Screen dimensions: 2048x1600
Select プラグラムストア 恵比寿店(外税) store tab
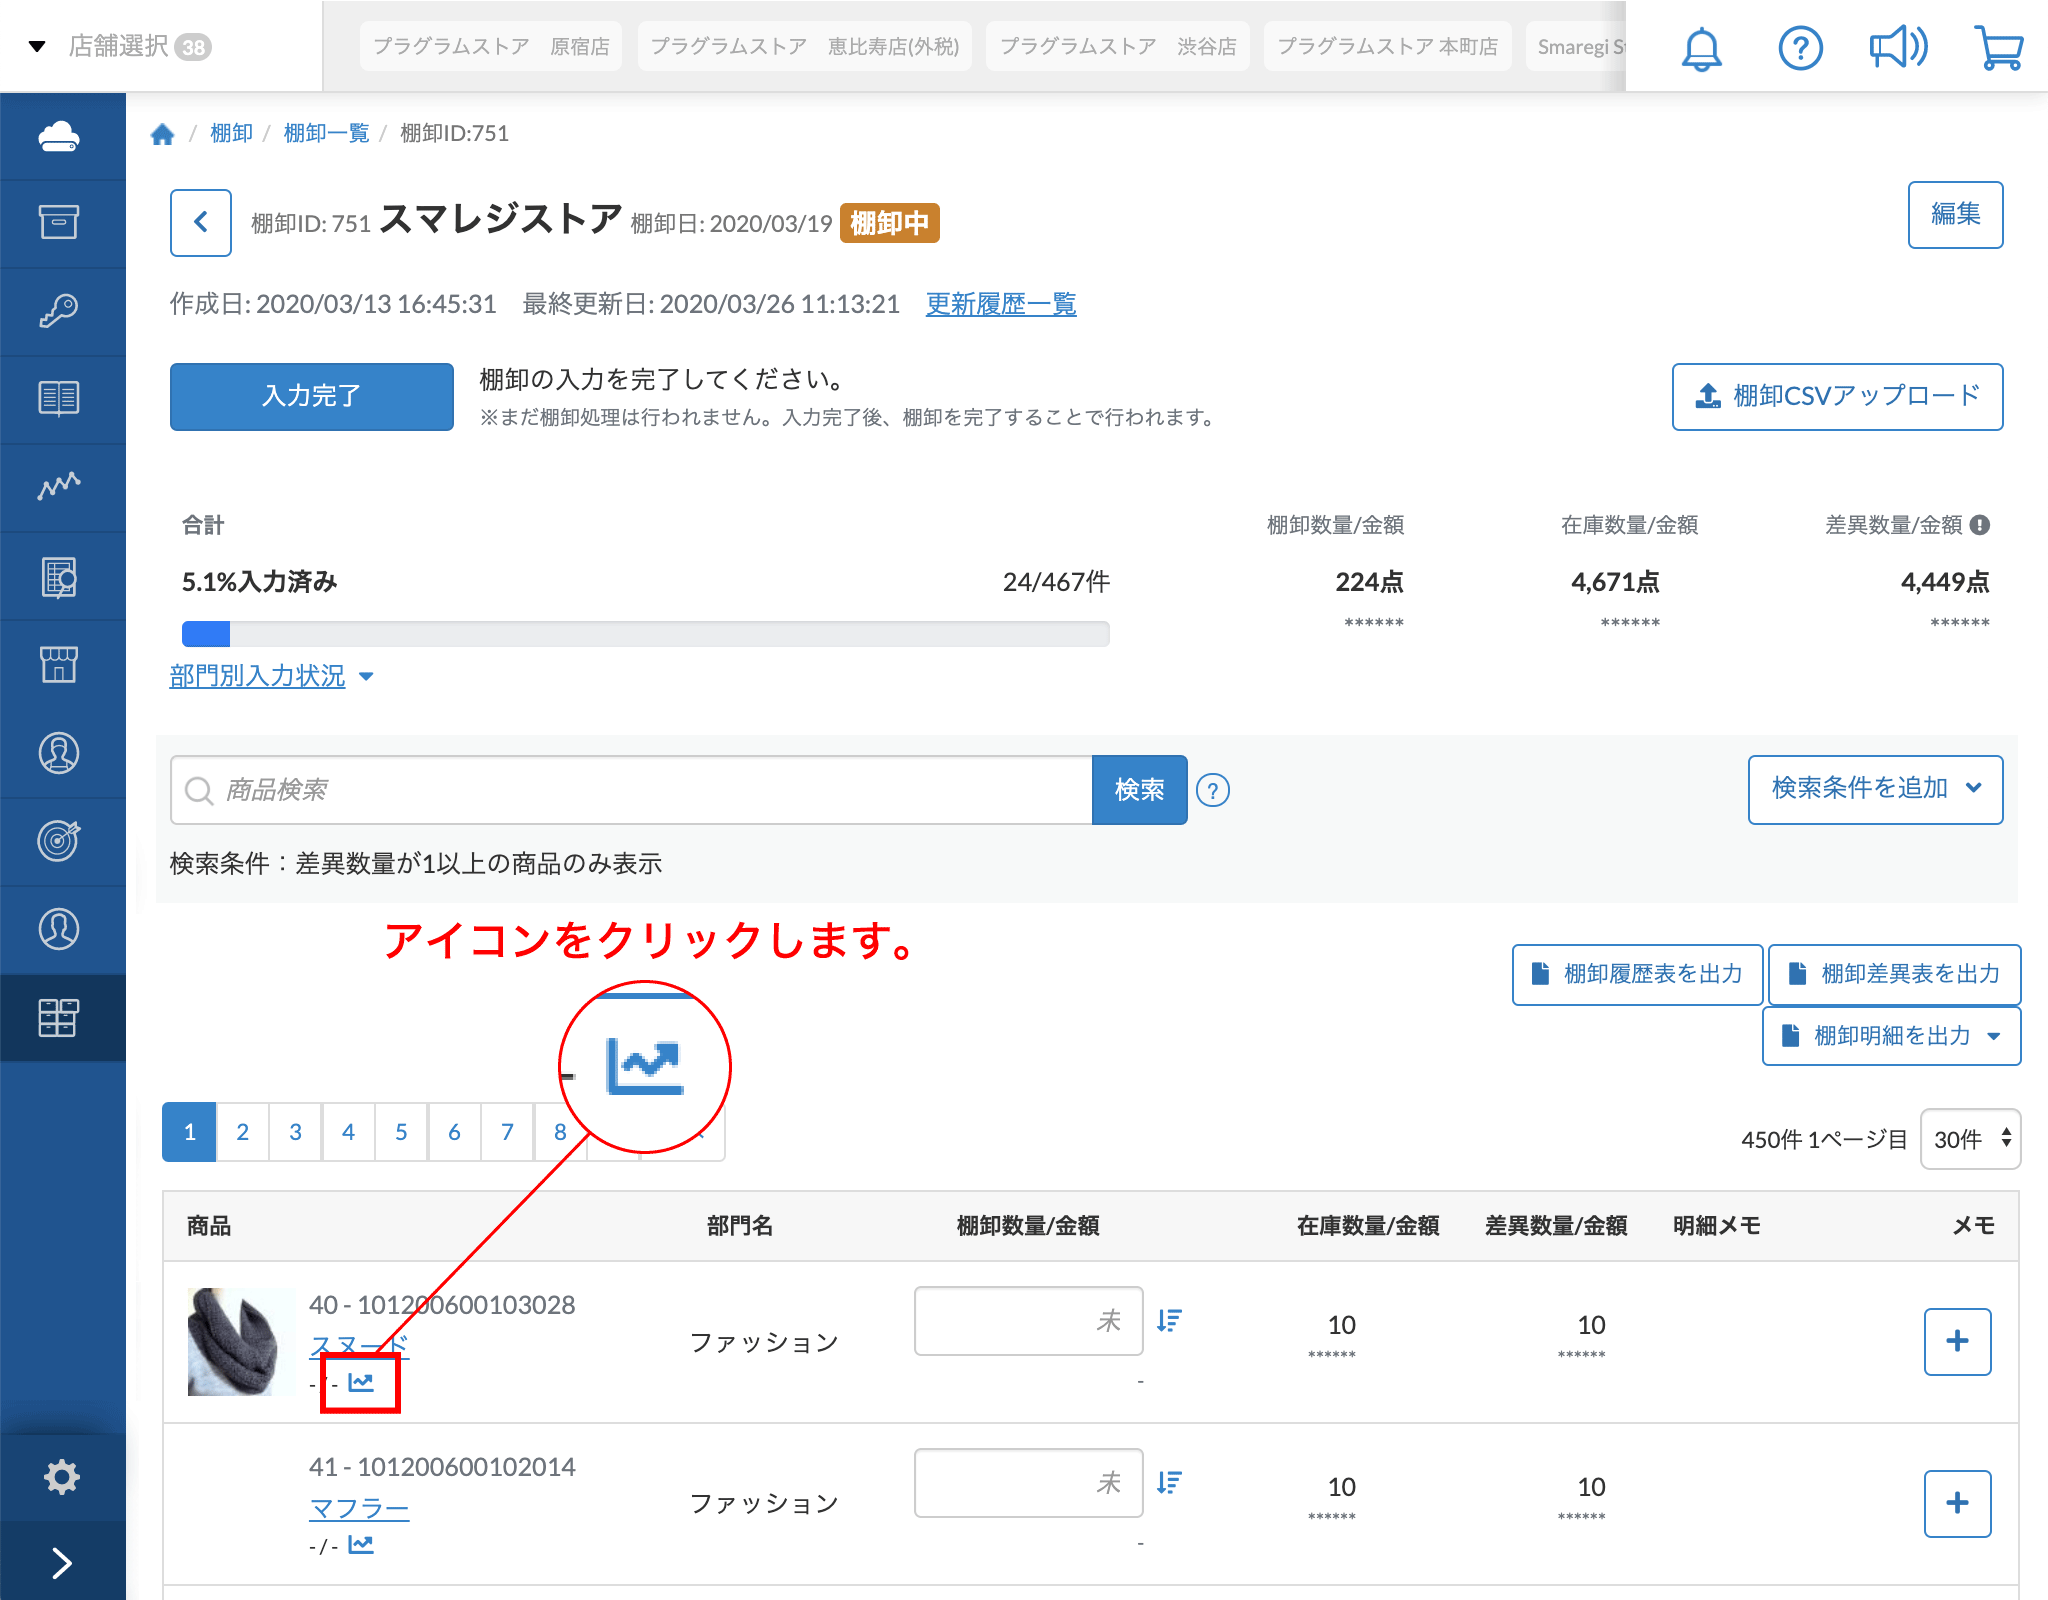coord(804,46)
